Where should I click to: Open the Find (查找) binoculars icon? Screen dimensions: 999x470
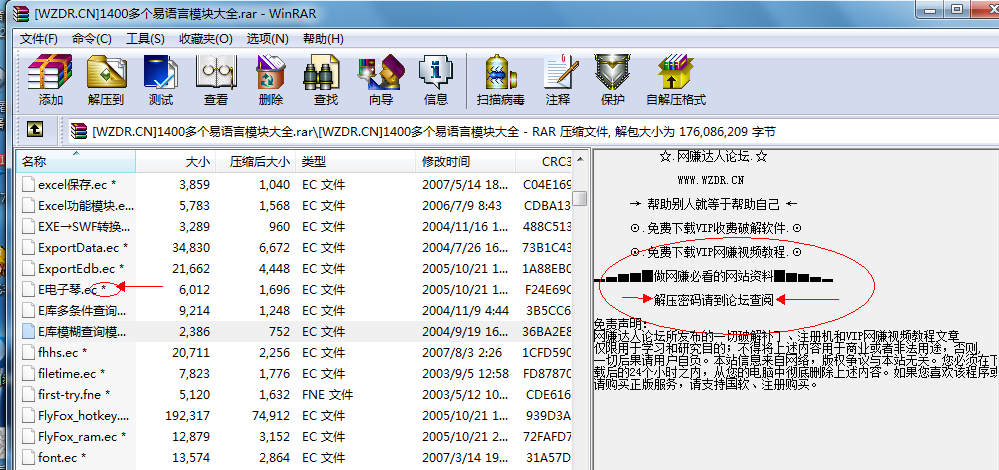click(x=326, y=80)
